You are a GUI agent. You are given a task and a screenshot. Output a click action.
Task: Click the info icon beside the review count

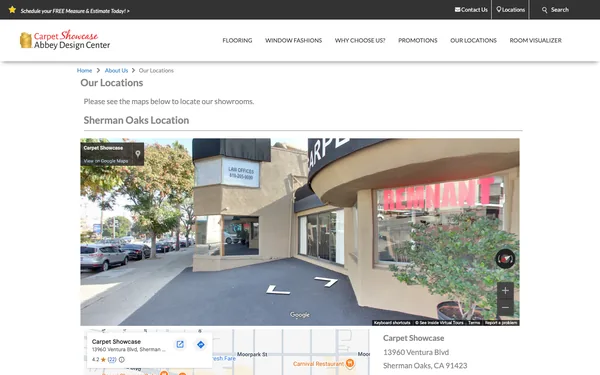(x=122, y=359)
